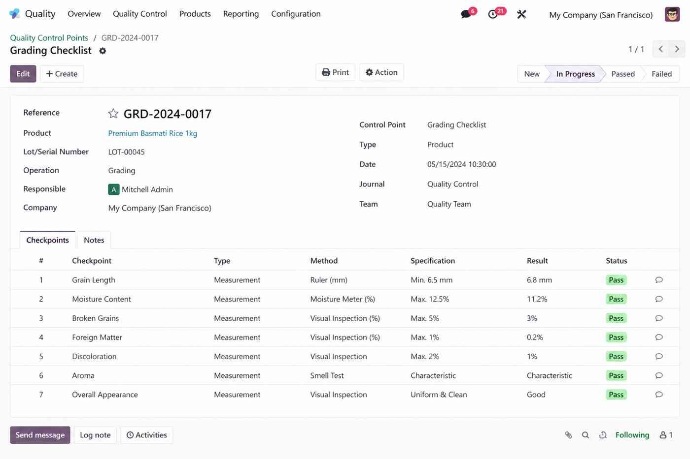
Task: Open the Action dropdown menu
Action: tap(381, 73)
